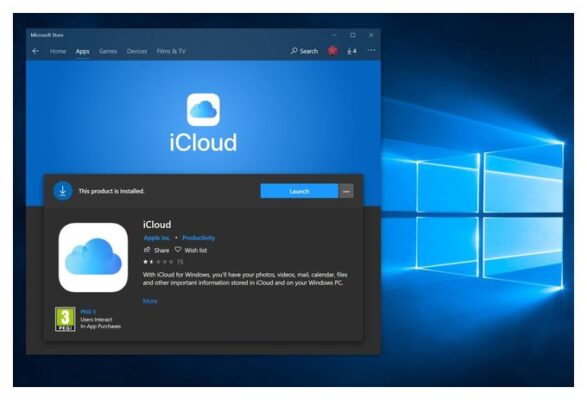Maximize the Microsoft Store window

(353, 35)
